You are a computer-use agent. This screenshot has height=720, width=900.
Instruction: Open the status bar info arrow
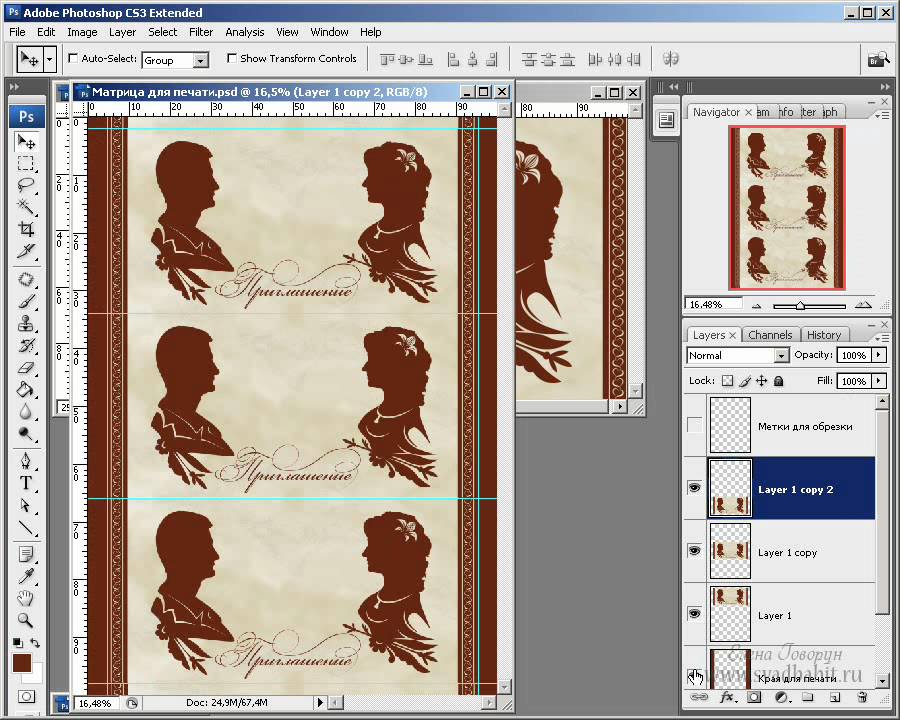tap(320, 702)
